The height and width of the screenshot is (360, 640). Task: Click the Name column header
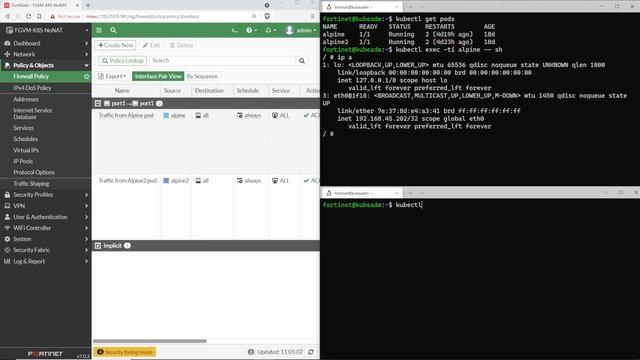tap(122, 91)
